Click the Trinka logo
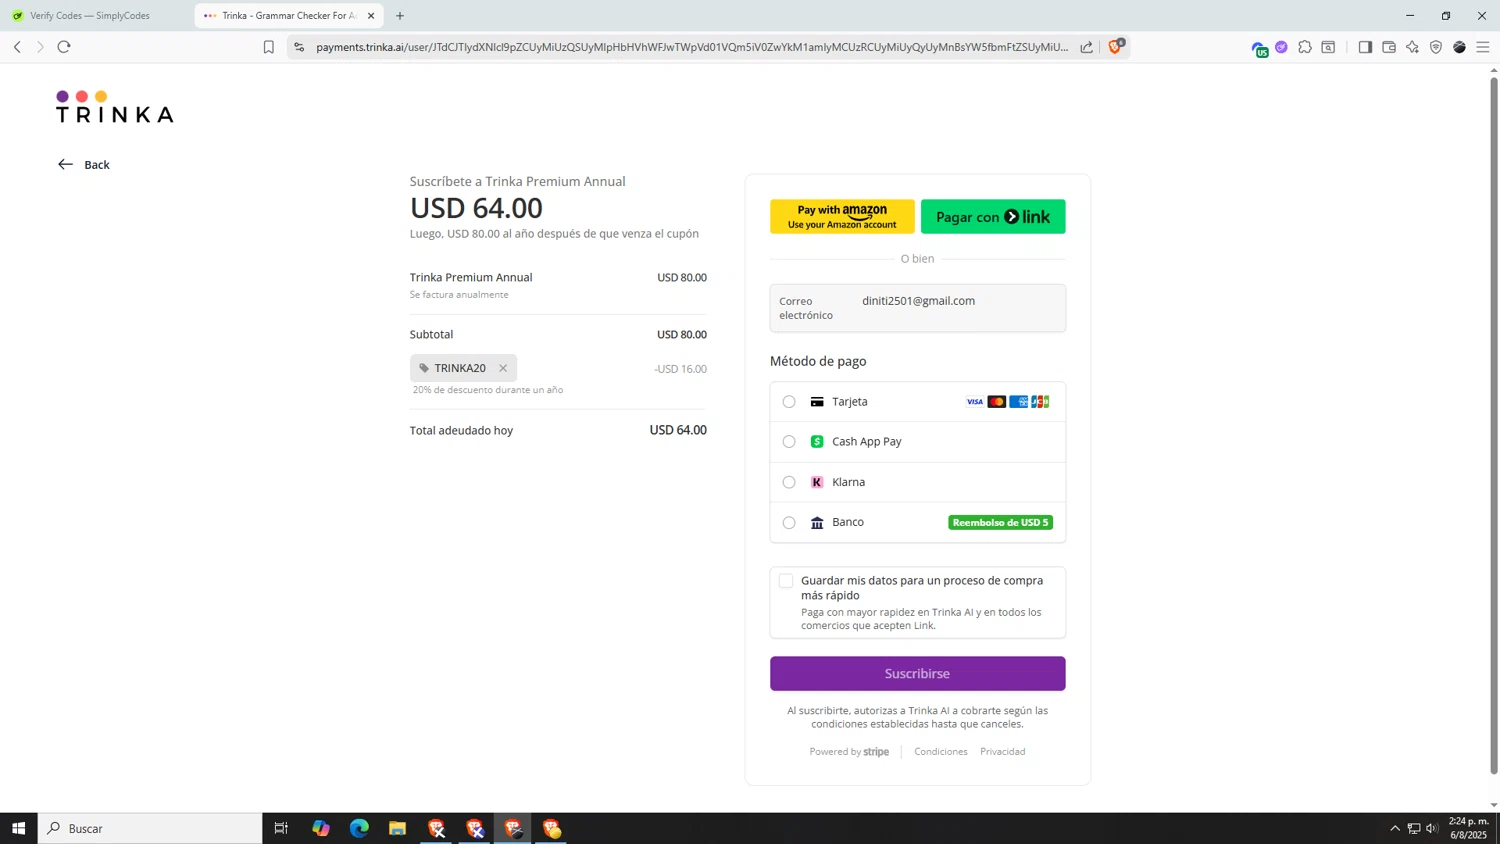The height and width of the screenshot is (844, 1500). 114,107
